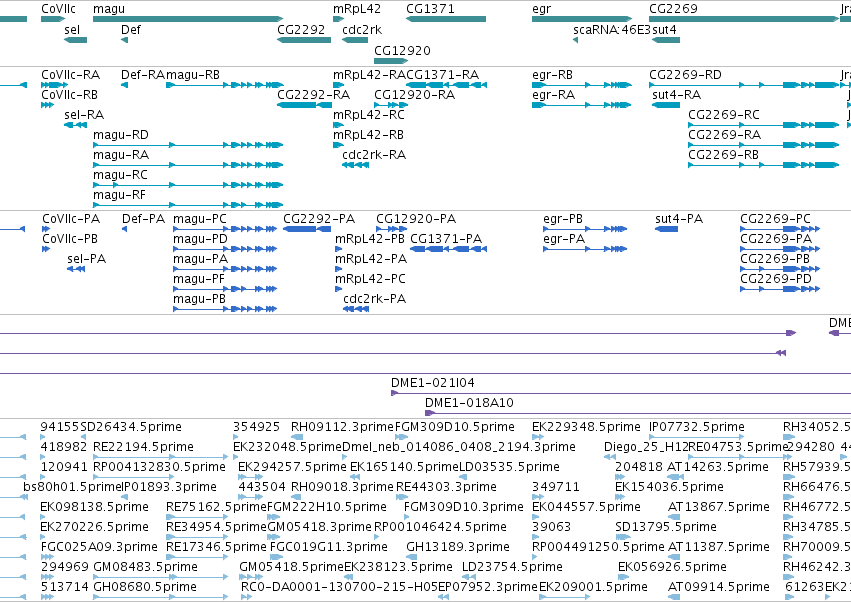The width and height of the screenshot is (851, 602).
Task: Select the mRpL42-RA transcript label
Action: 369,75
